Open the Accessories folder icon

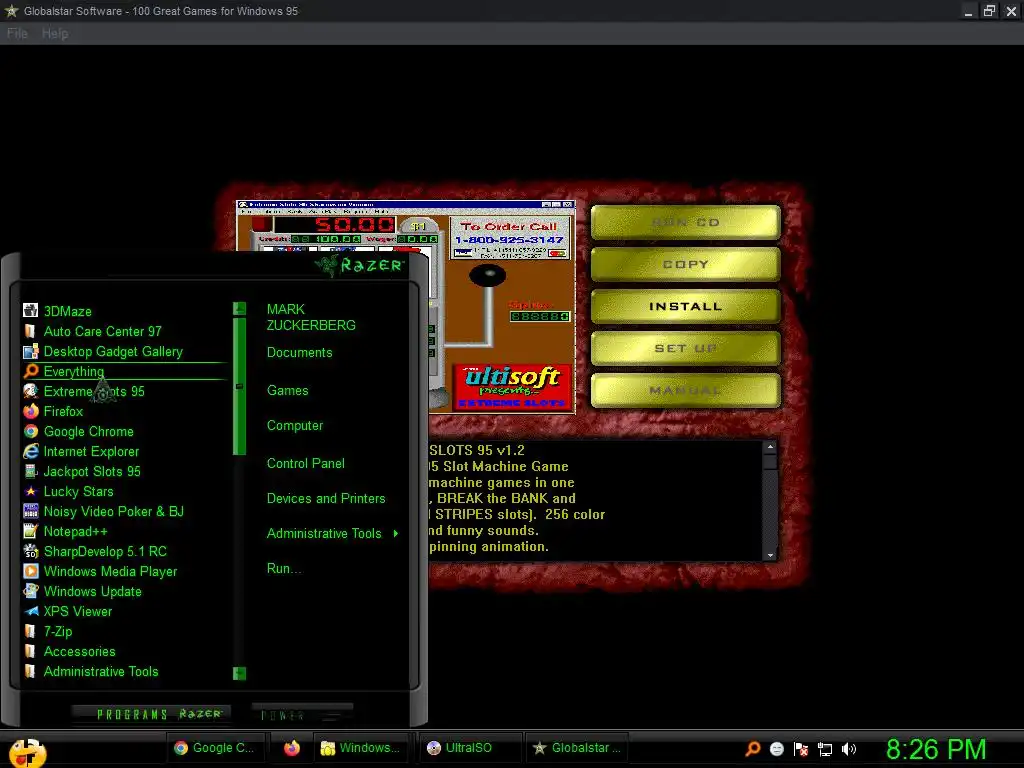click(x=30, y=651)
